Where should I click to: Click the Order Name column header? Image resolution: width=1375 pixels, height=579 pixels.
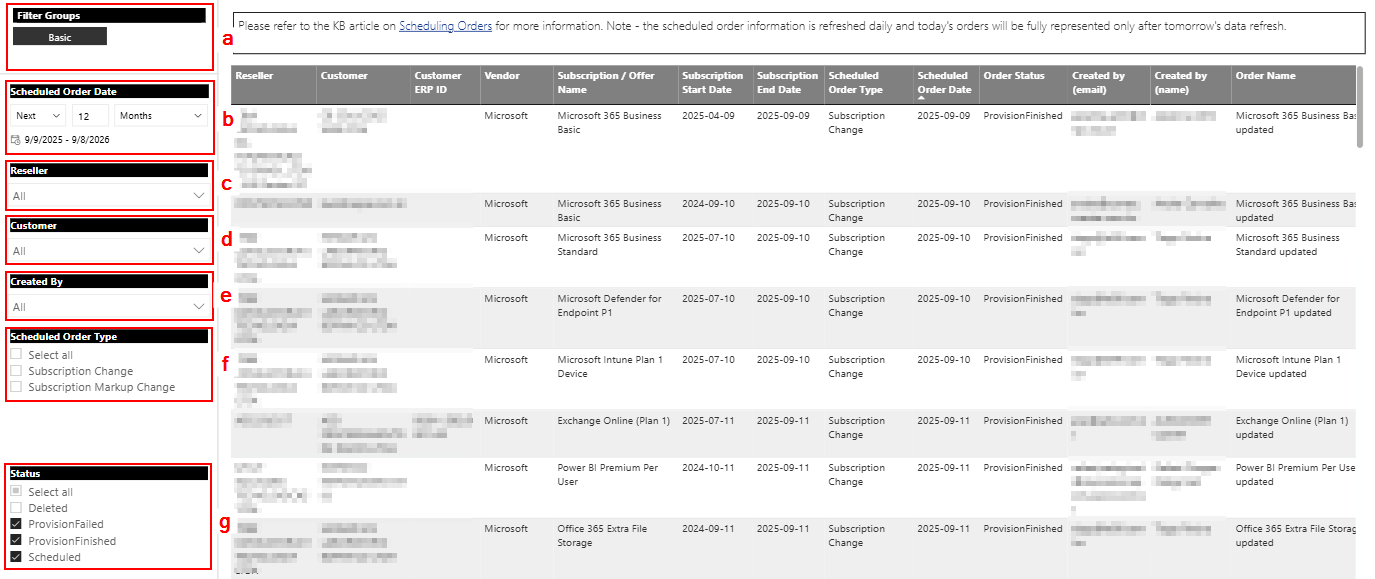pyautogui.click(x=1294, y=85)
